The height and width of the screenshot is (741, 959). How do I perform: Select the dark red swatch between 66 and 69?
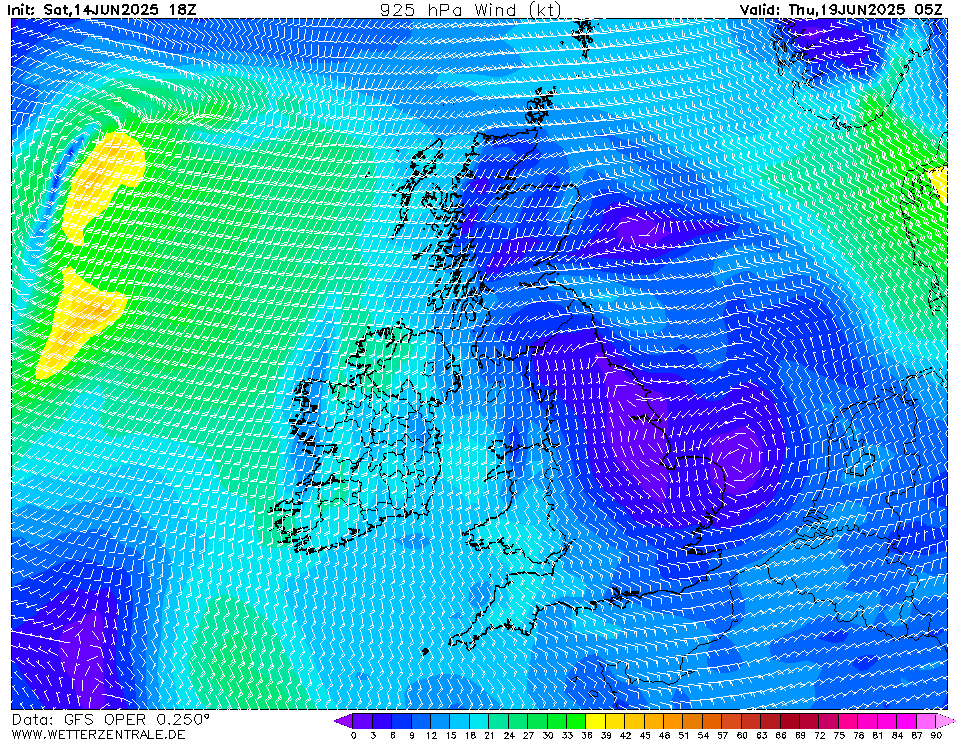point(790,721)
